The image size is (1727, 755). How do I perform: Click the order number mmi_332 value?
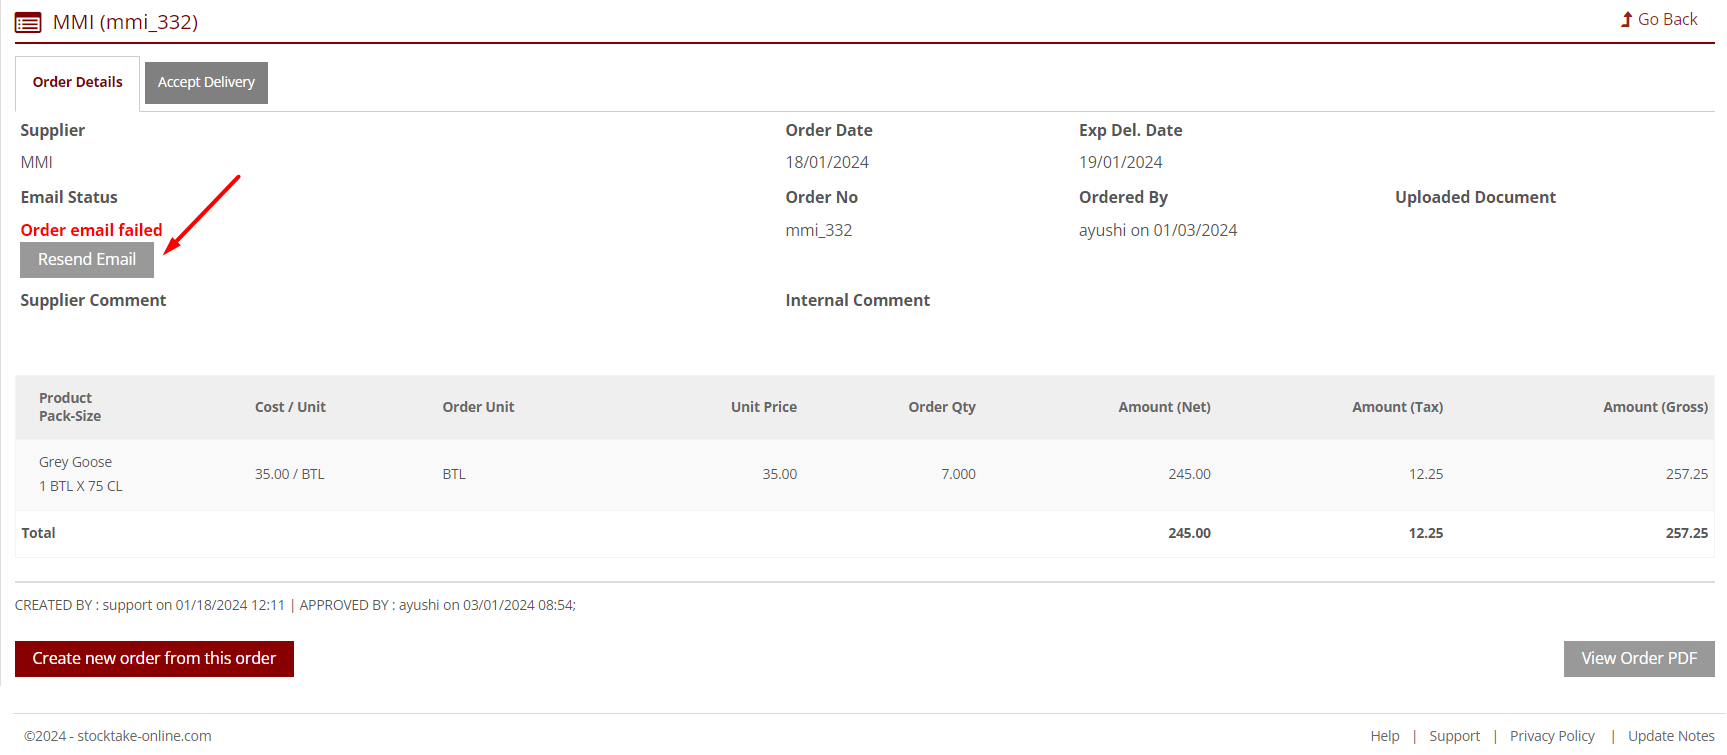[x=818, y=230]
